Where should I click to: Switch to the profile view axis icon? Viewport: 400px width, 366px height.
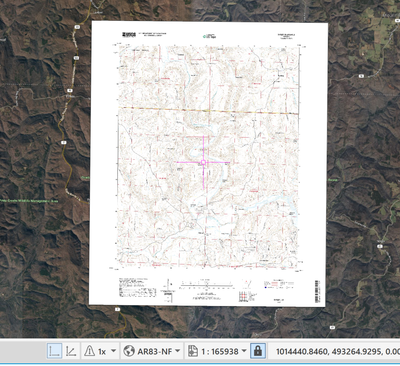pyautogui.click(x=71, y=351)
